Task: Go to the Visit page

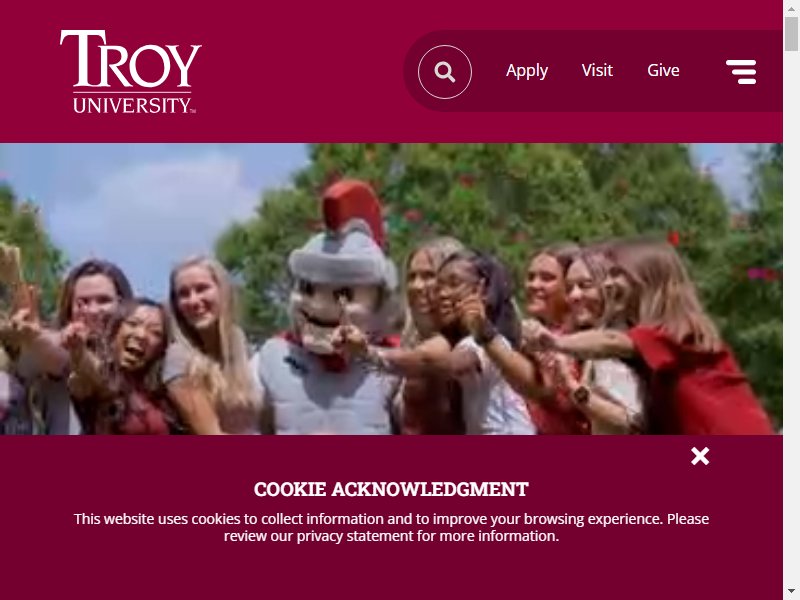Action: [x=597, y=70]
